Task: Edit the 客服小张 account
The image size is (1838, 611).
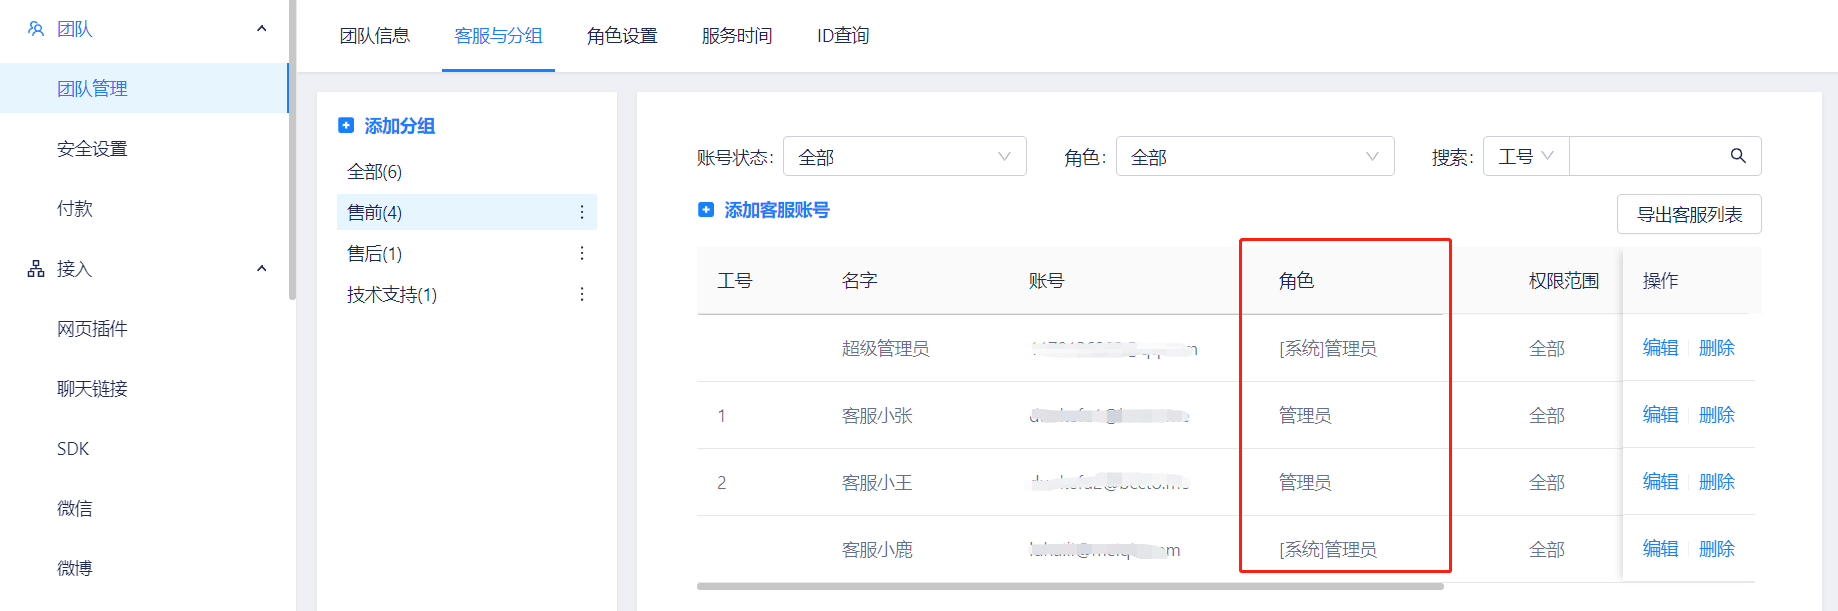Action: (x=1660, y=415)
